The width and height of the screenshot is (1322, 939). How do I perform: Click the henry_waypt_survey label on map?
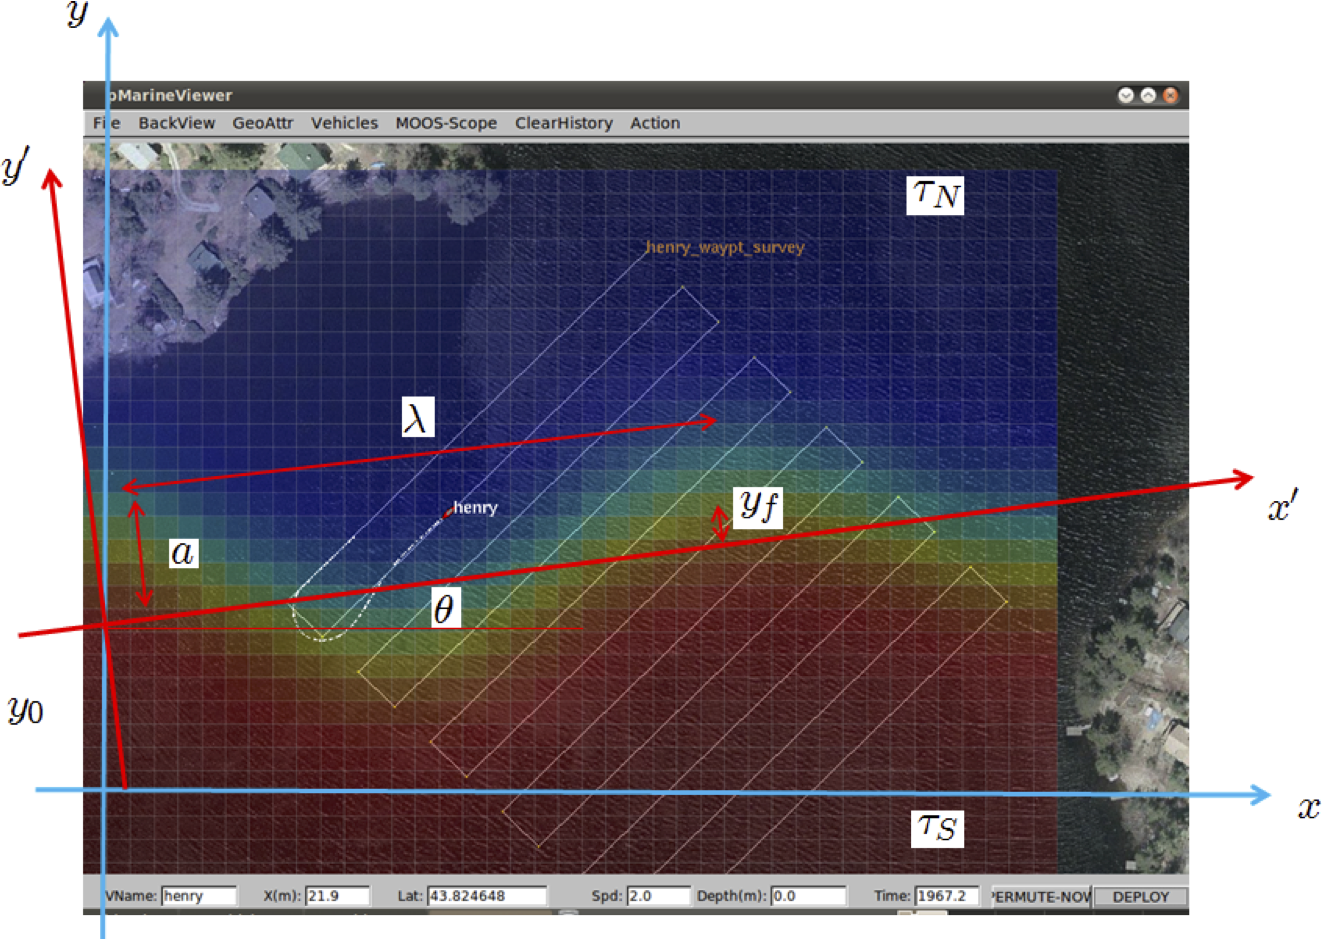coord(725,247)
